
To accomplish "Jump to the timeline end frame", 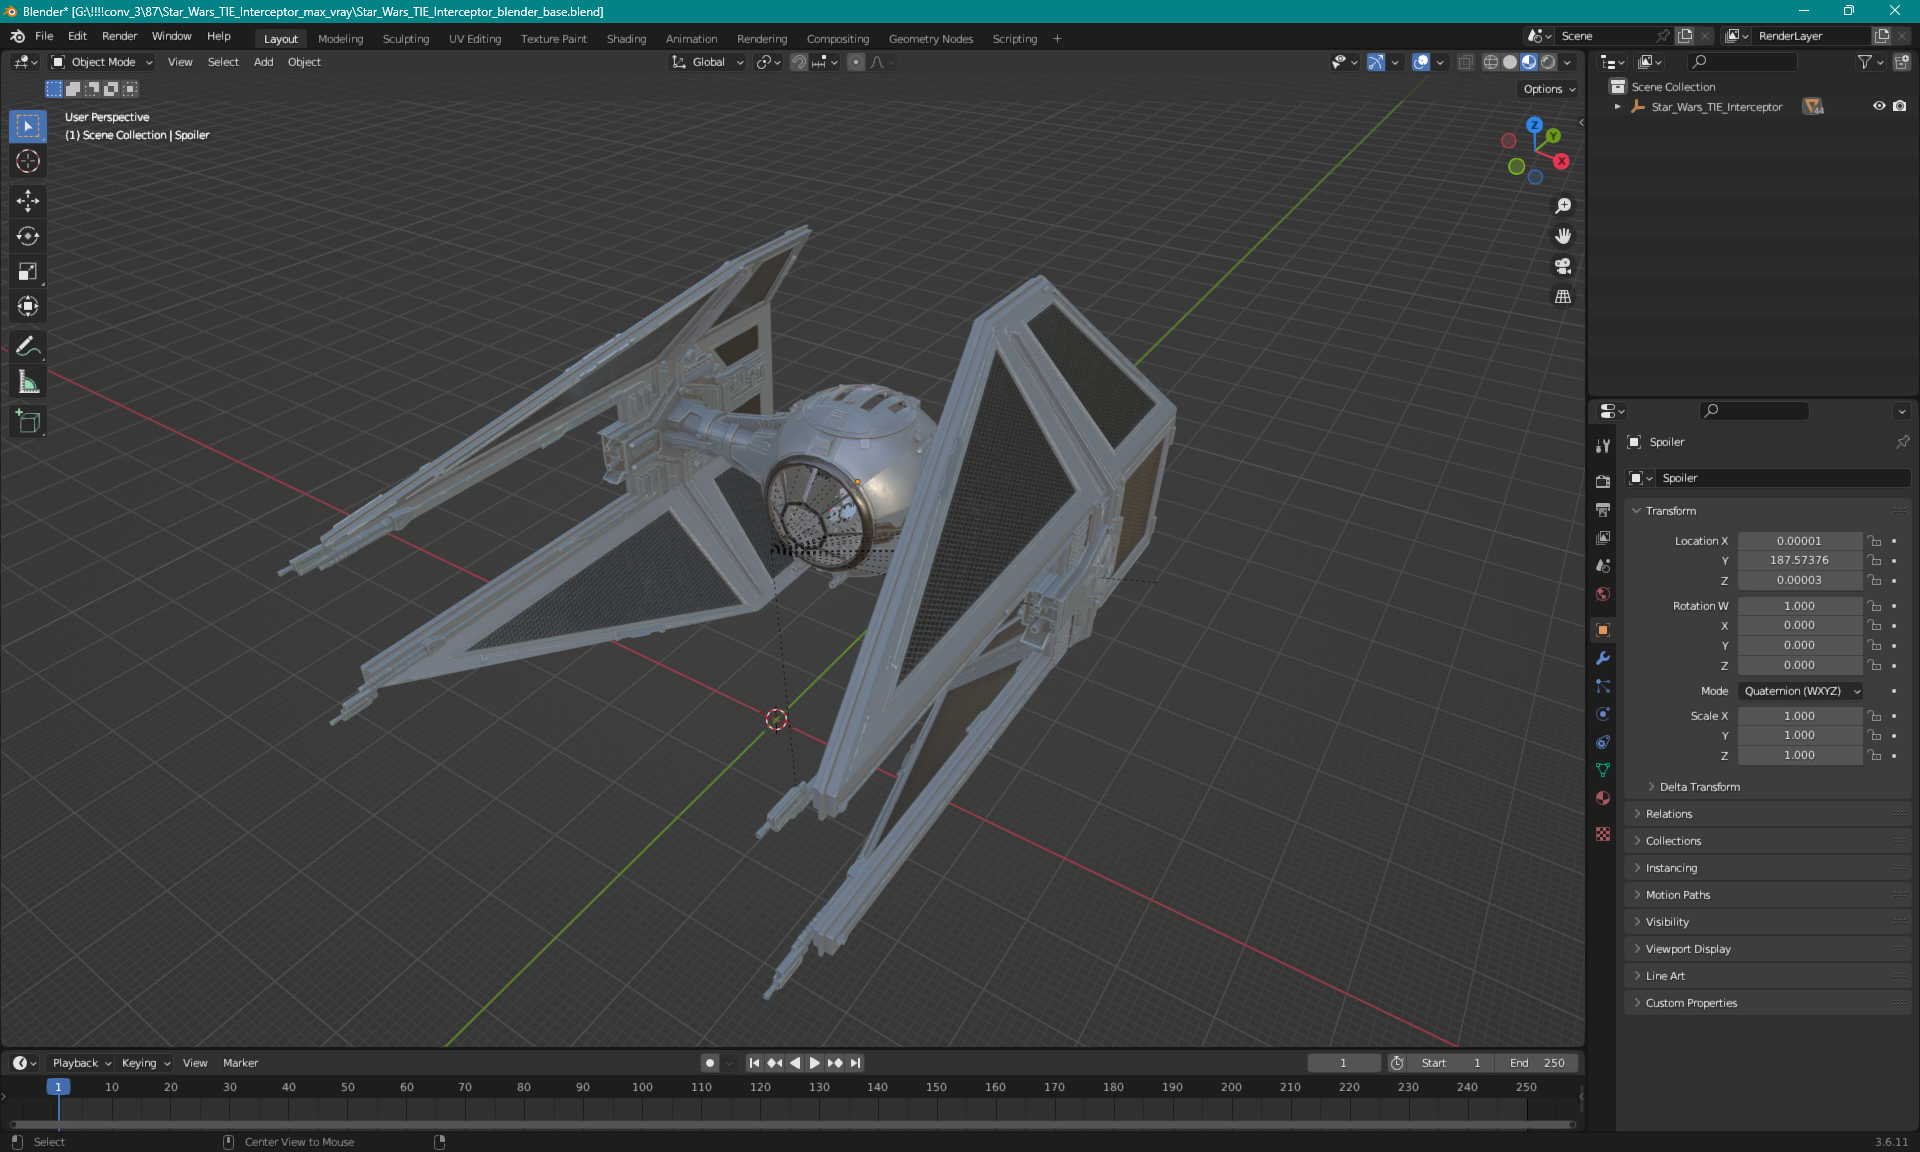I will click(855, 1063).
